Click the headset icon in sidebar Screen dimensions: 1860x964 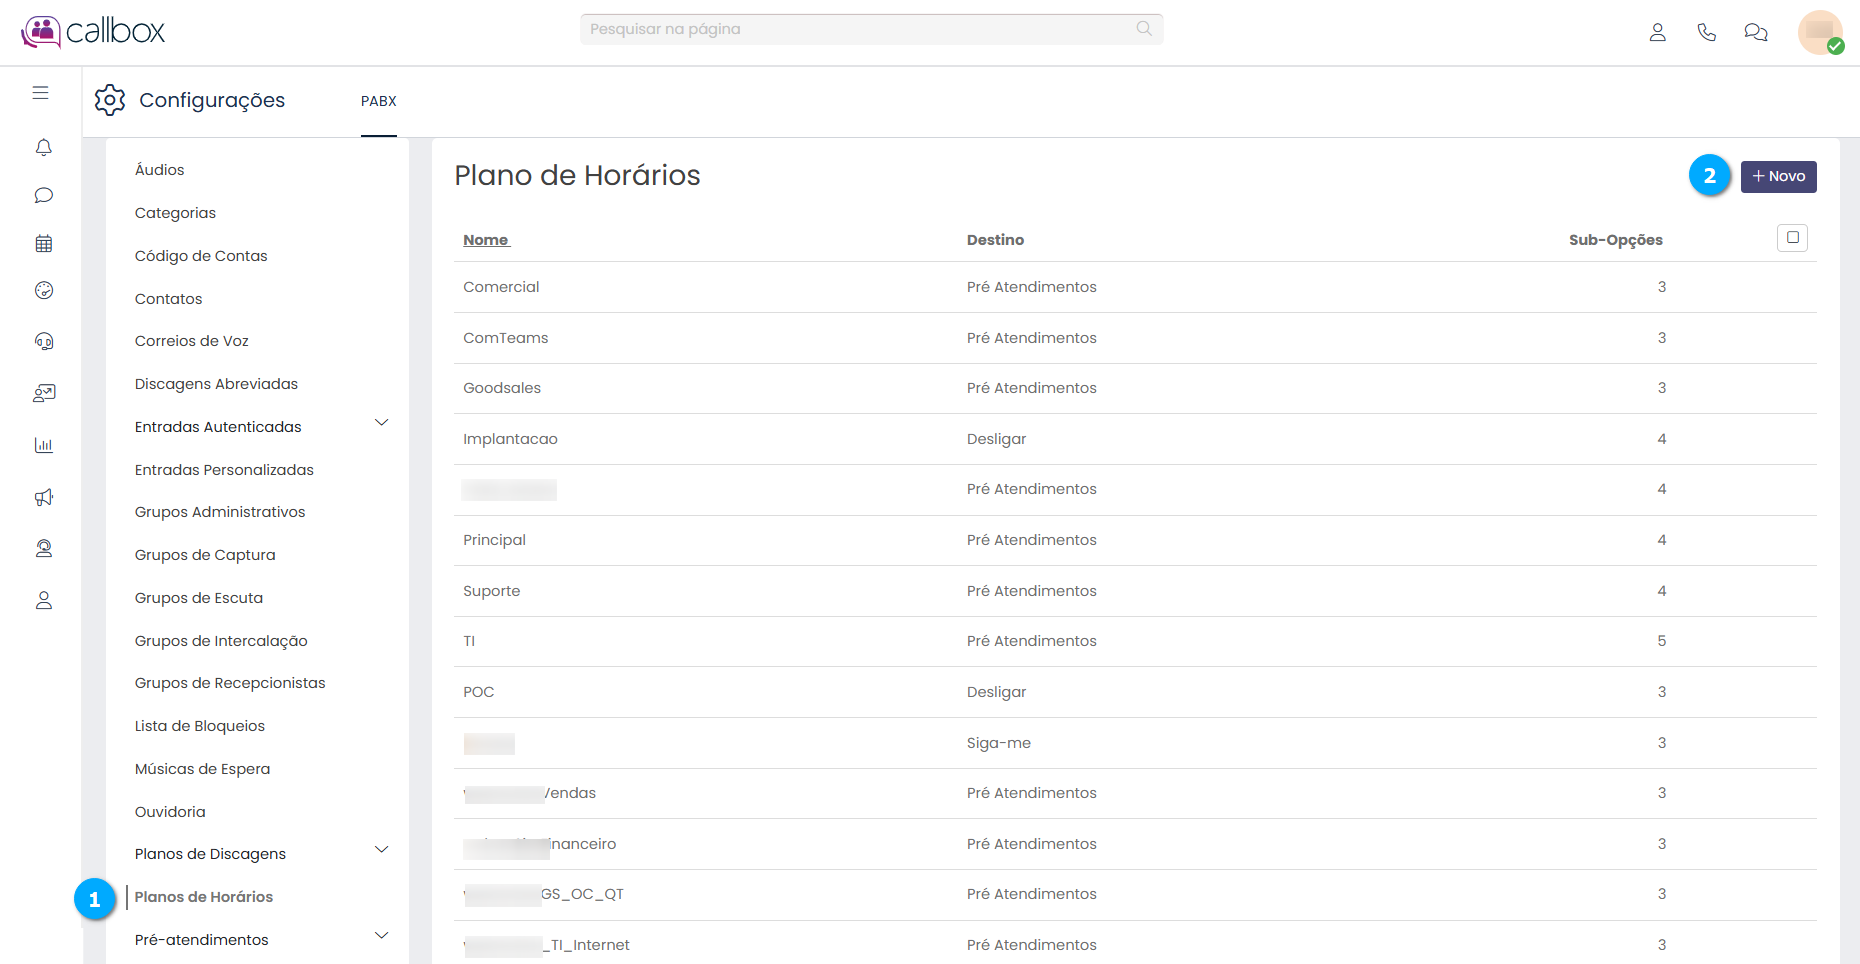click(x=43, y=341)
